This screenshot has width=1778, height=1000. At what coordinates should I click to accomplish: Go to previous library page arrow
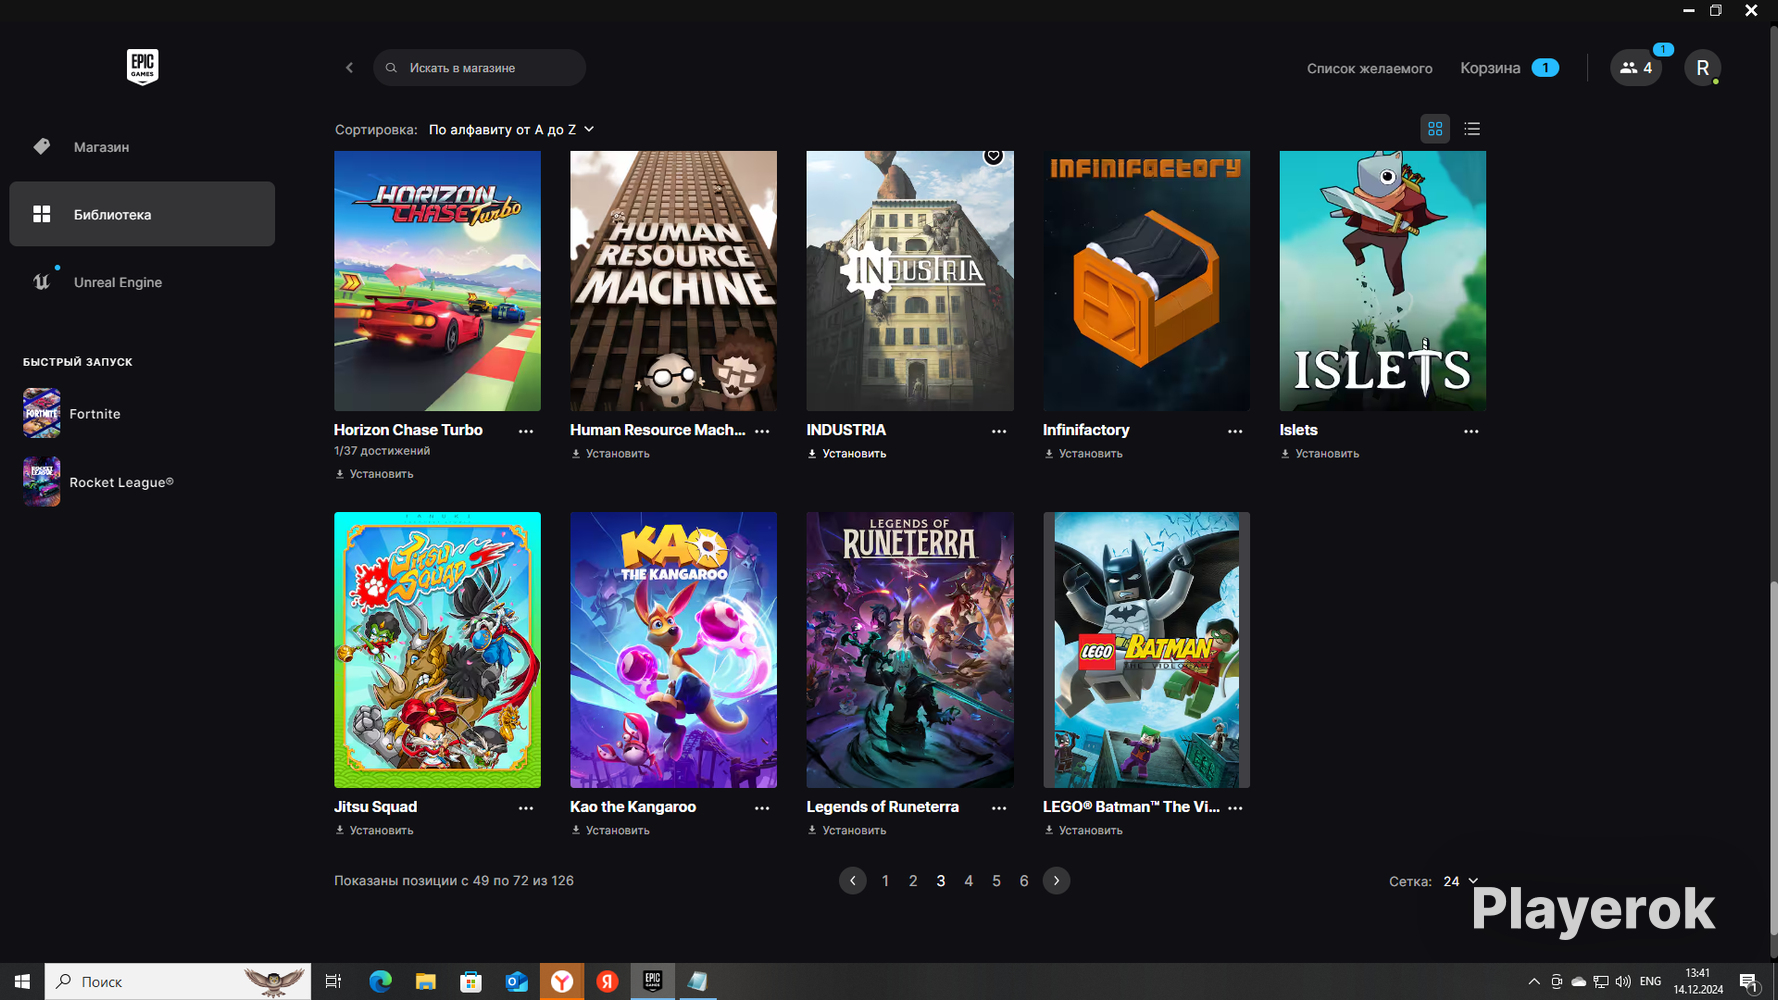852,881
